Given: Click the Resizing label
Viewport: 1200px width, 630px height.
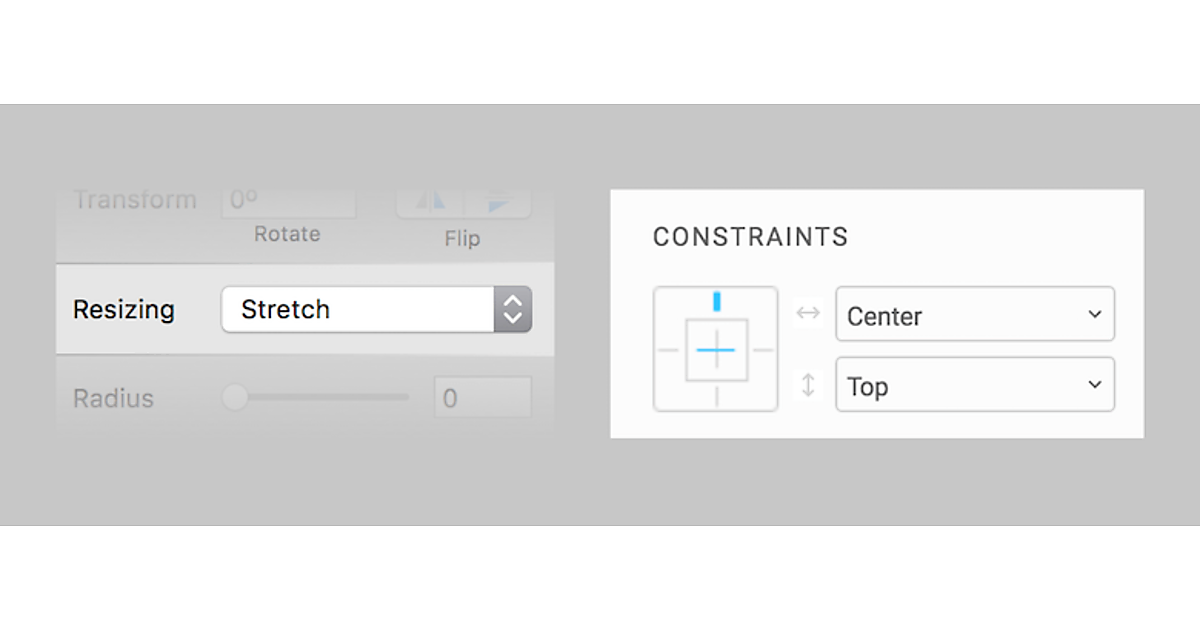Looking at the screenshot, I should point(124,310).
